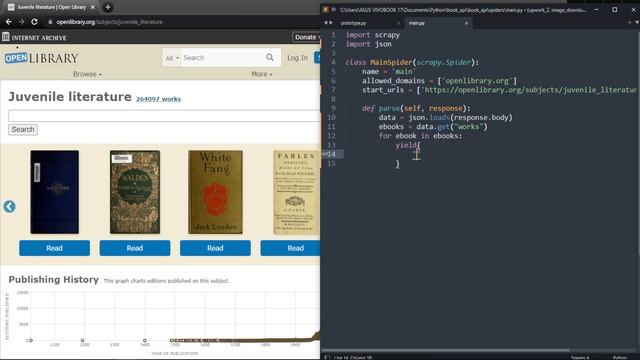Add new editor tab with plus icon

coord(629,23)
